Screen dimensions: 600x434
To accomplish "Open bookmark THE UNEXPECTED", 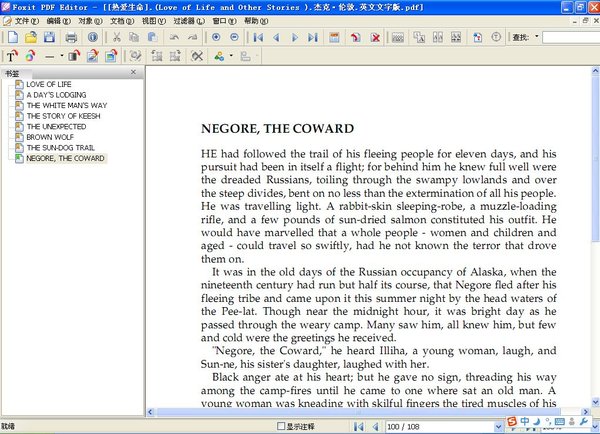I will coord(56,127).
